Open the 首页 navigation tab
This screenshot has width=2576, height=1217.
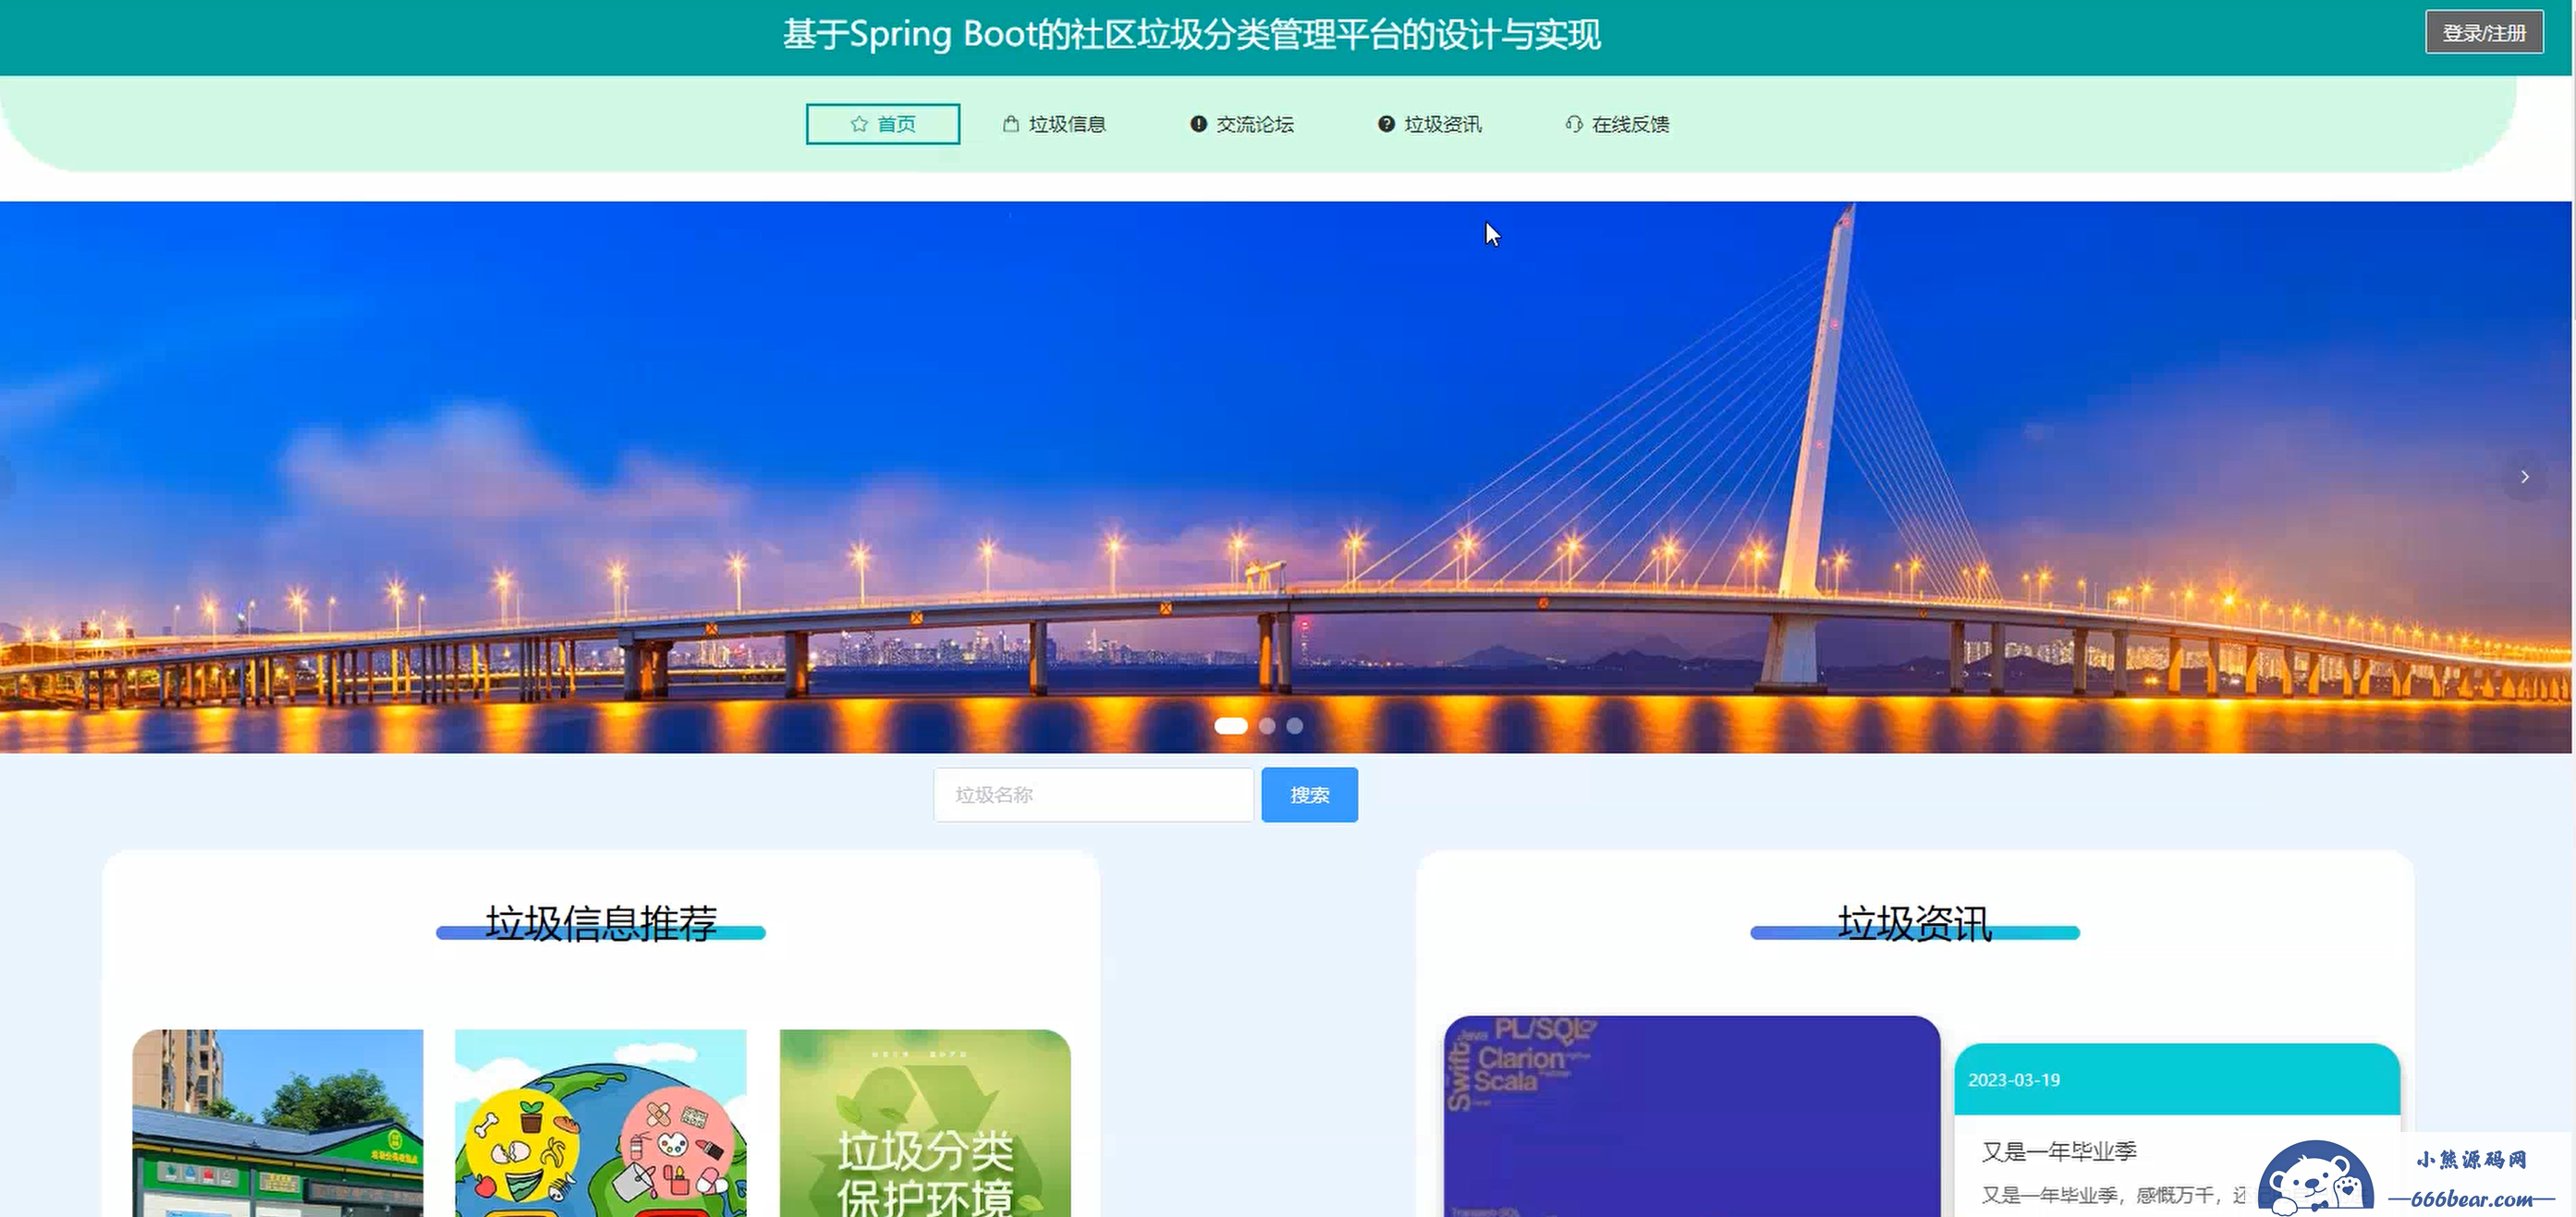883,124
